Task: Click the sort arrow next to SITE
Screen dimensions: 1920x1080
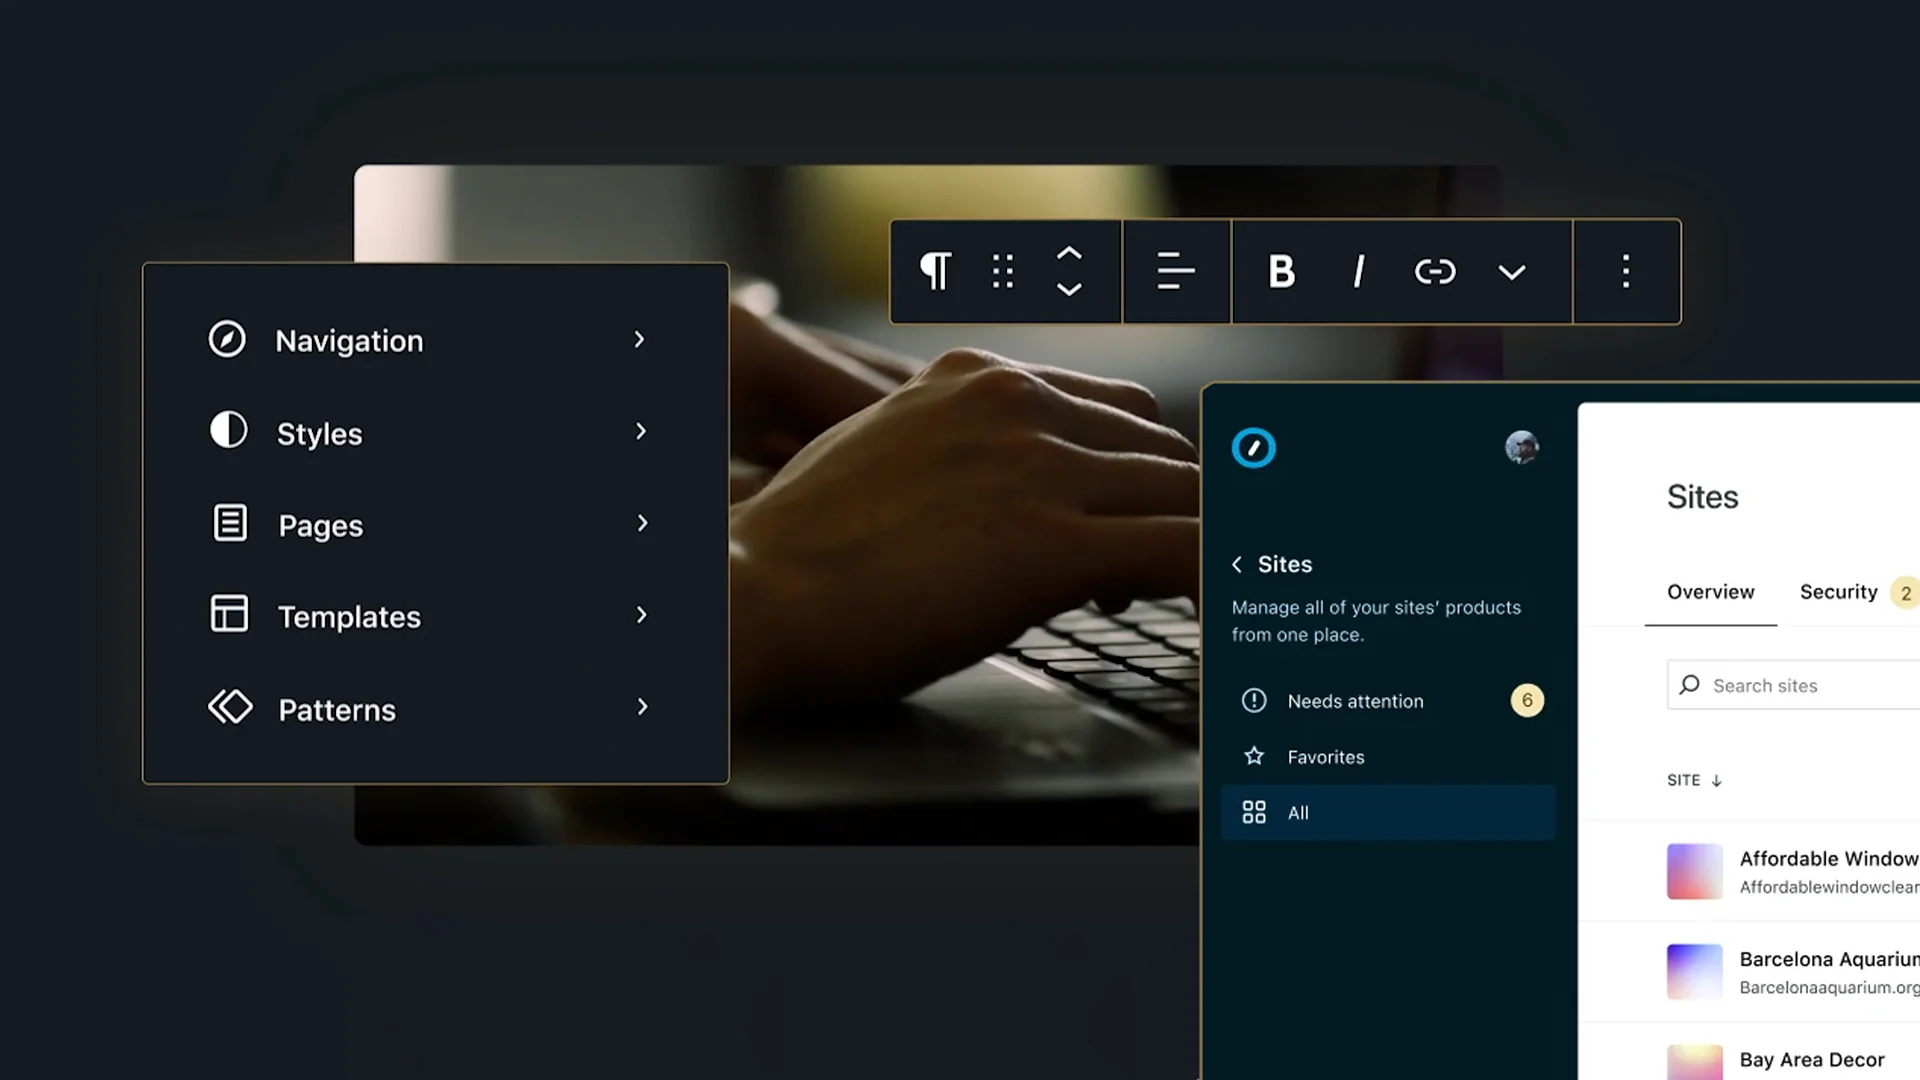Action: pyautogui.click(x=1716, y=781)
